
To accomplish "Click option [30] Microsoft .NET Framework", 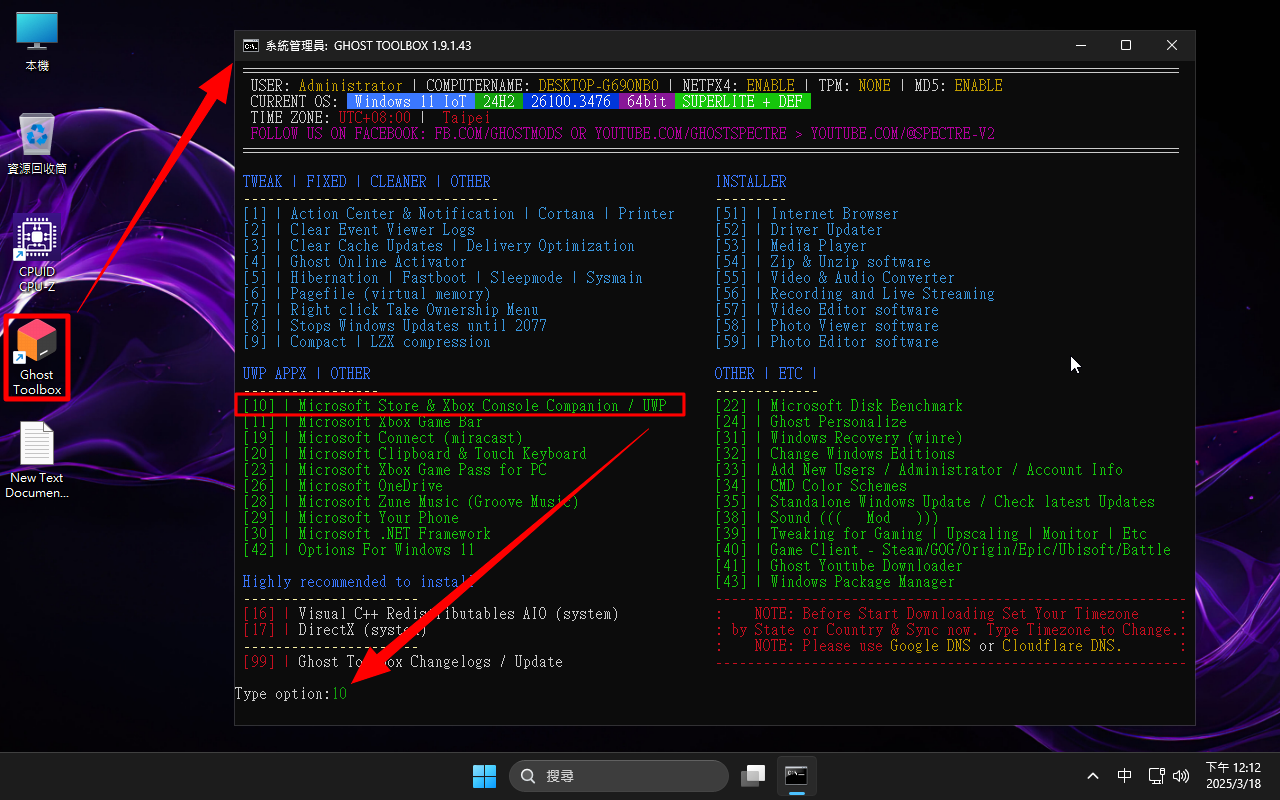I will (367, 534).
